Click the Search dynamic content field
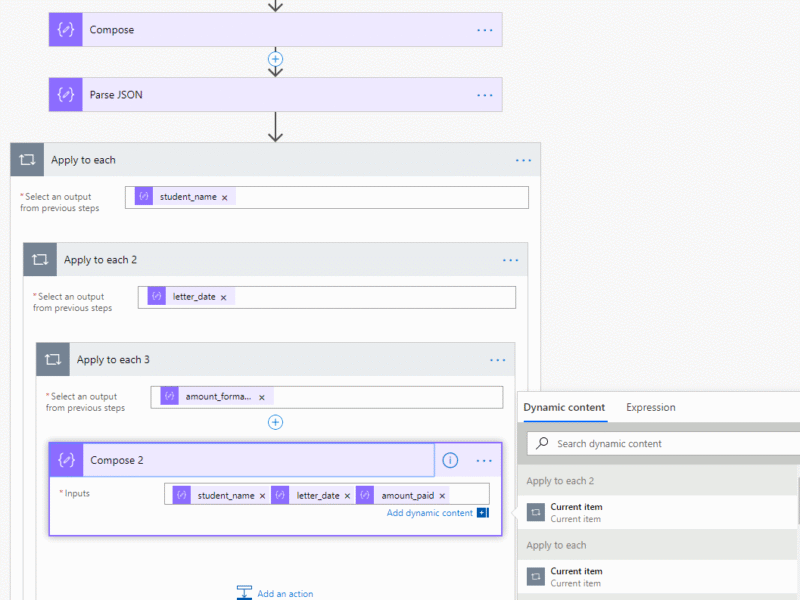 point(663,444)
